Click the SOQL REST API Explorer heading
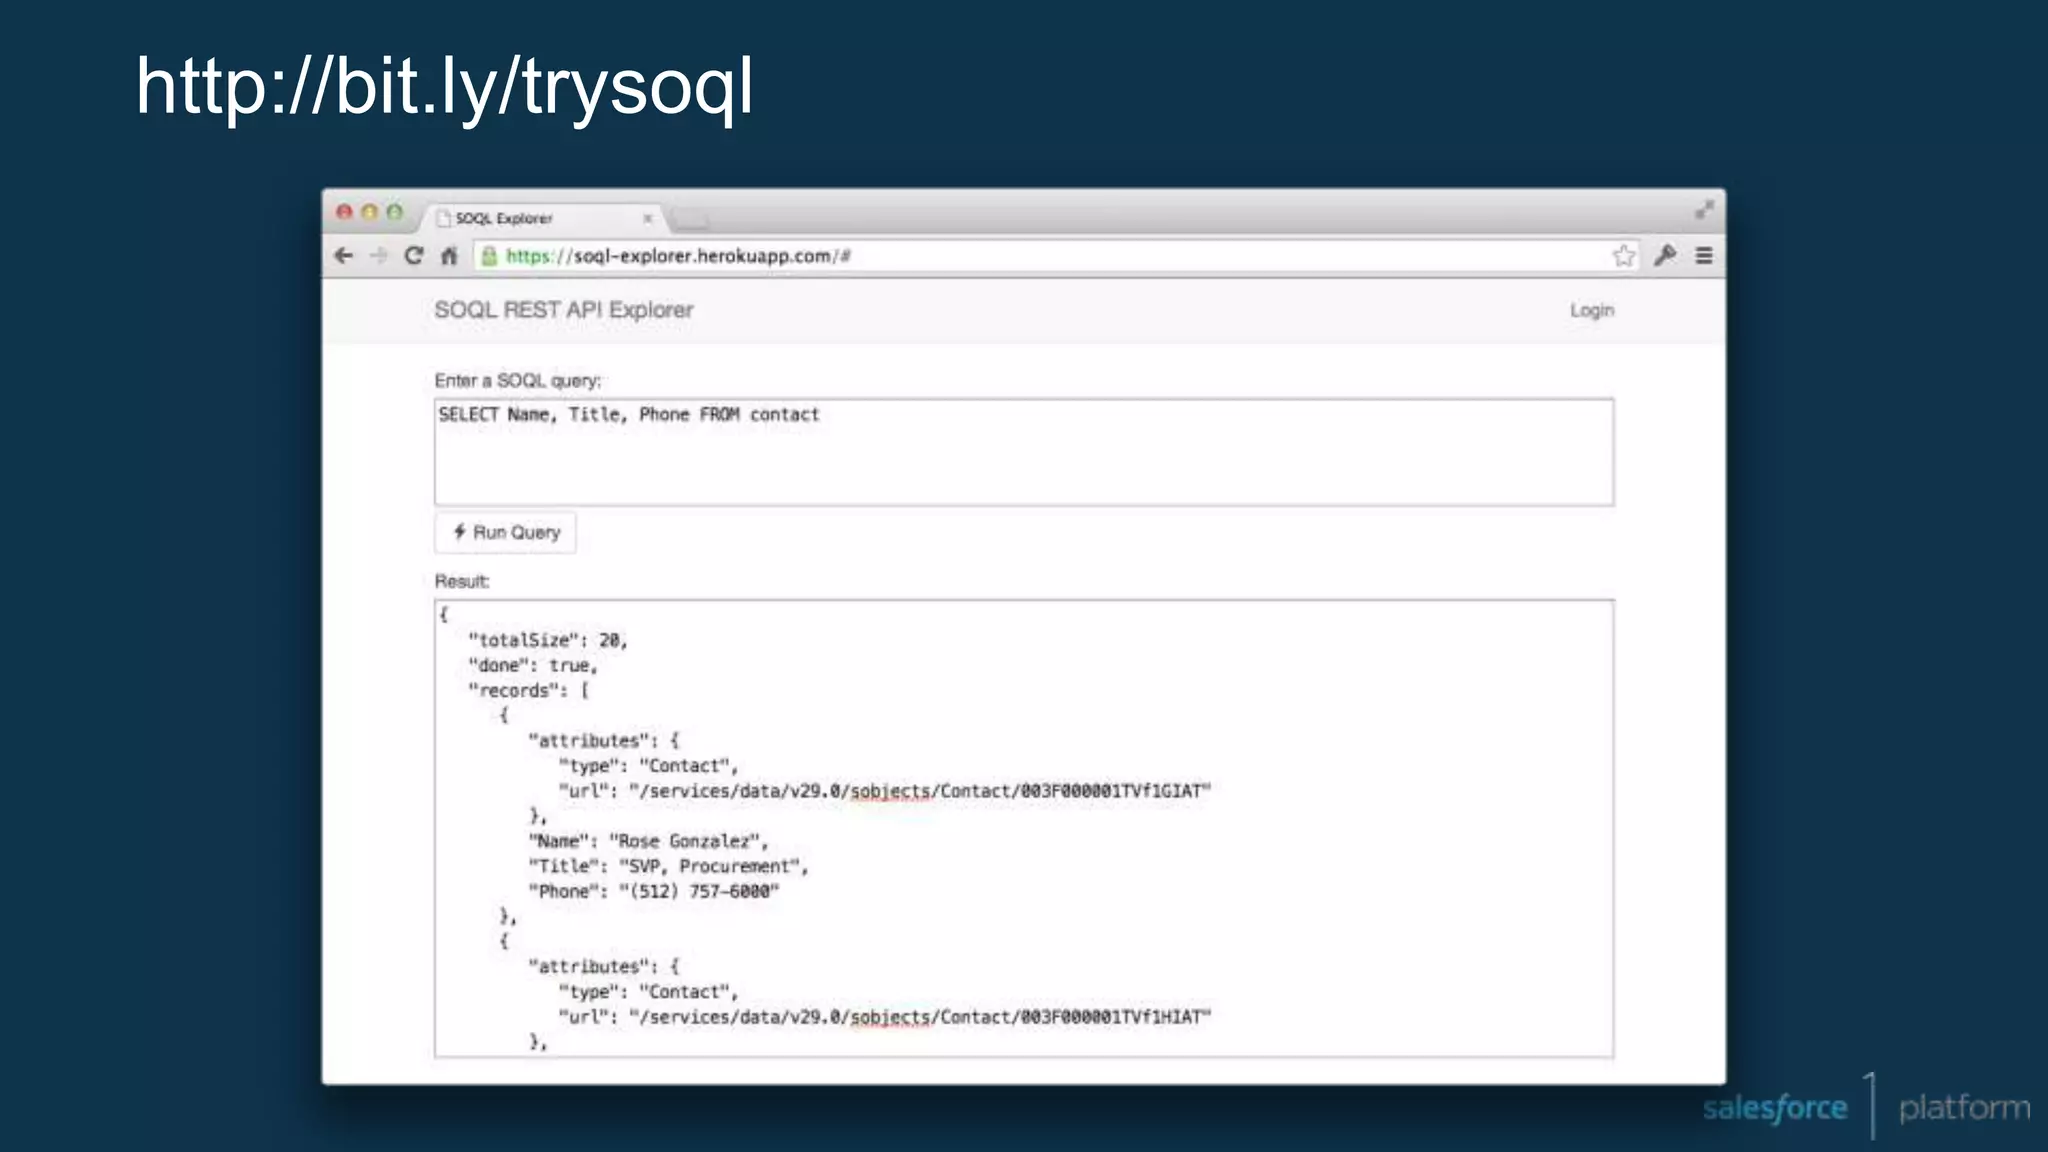2048x1152 pixels. [x=563, y=310]
